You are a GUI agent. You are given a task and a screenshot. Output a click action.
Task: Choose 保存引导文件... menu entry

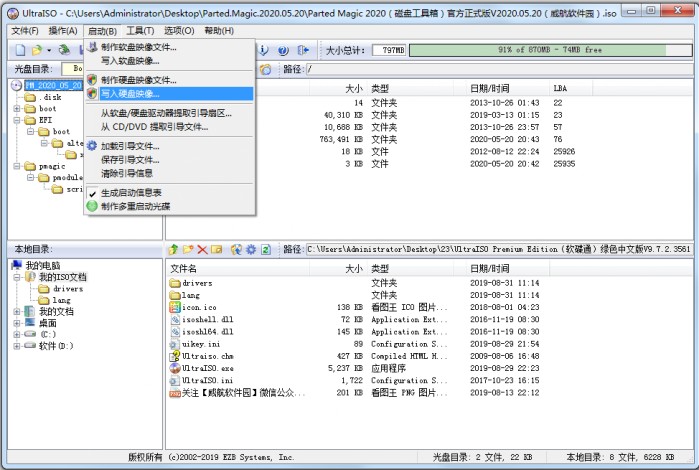169,160
